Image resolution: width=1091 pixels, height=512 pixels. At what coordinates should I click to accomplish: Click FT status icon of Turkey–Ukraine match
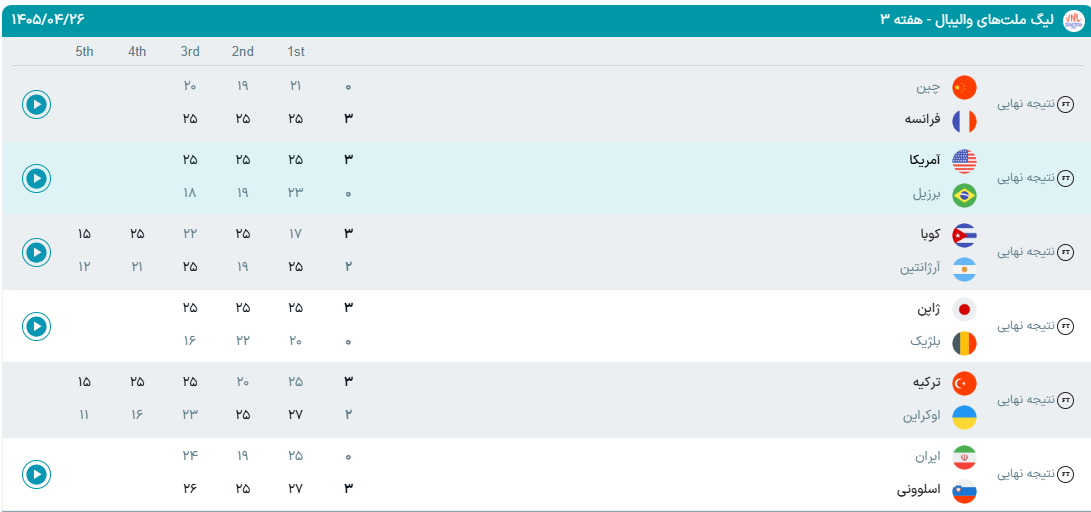pyautogui.click(x=1065, y=400)
